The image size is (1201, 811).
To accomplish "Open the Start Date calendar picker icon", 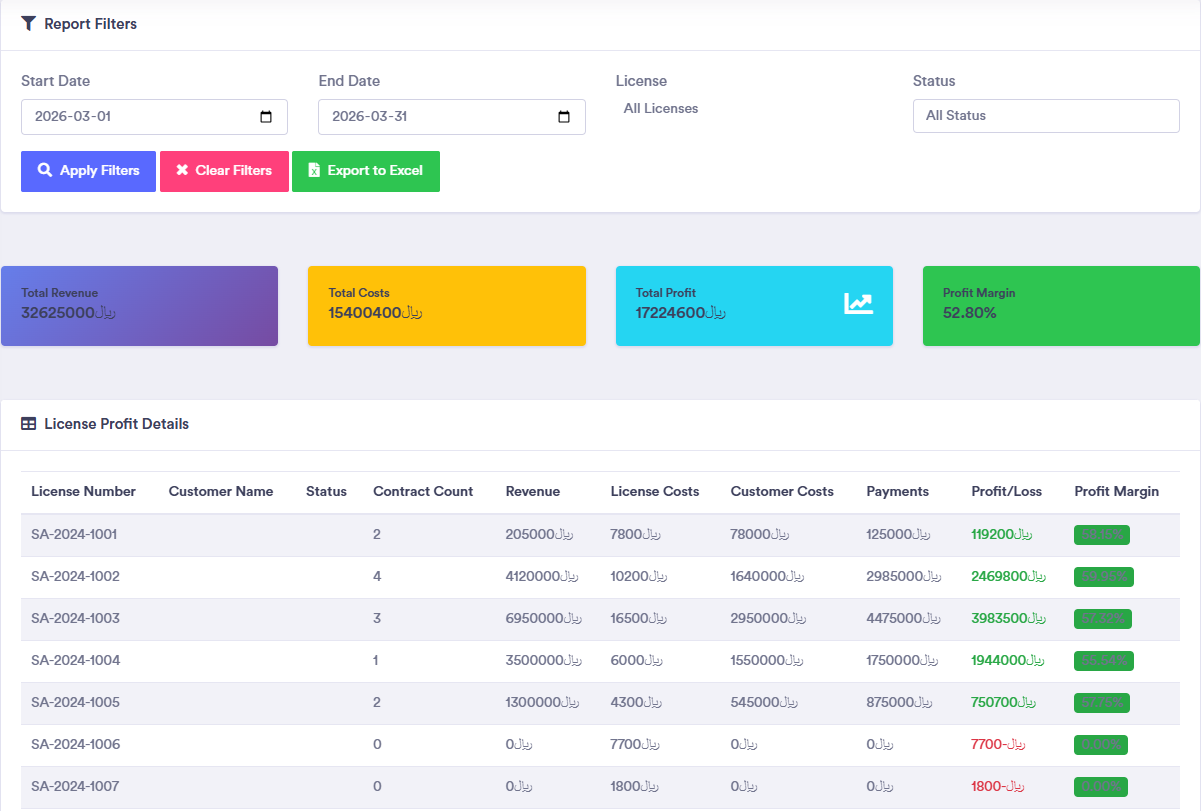I will point(266,117).
